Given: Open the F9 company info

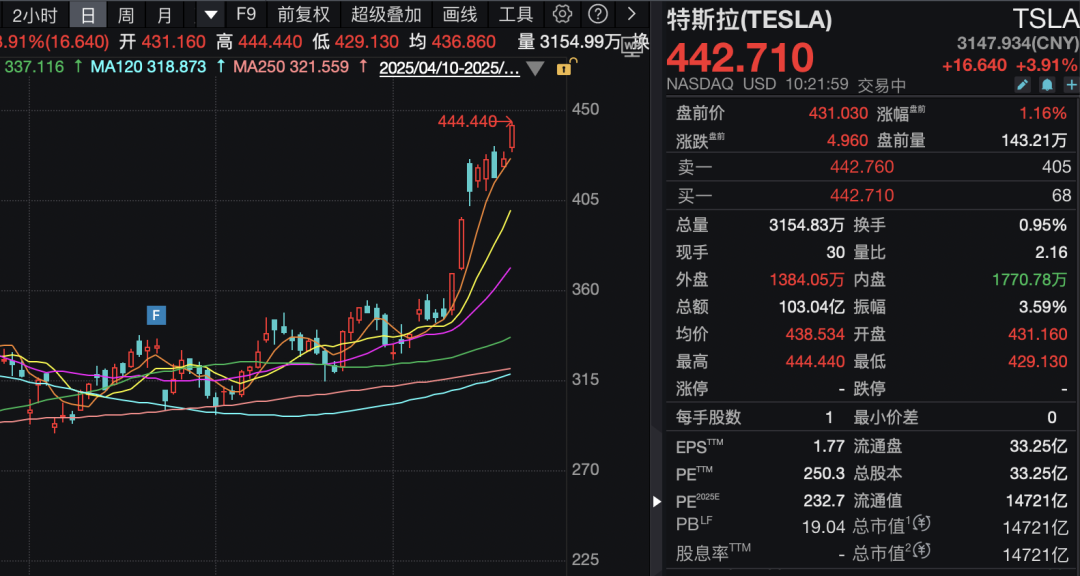Looking at the screenshot, I should point(246,14).
